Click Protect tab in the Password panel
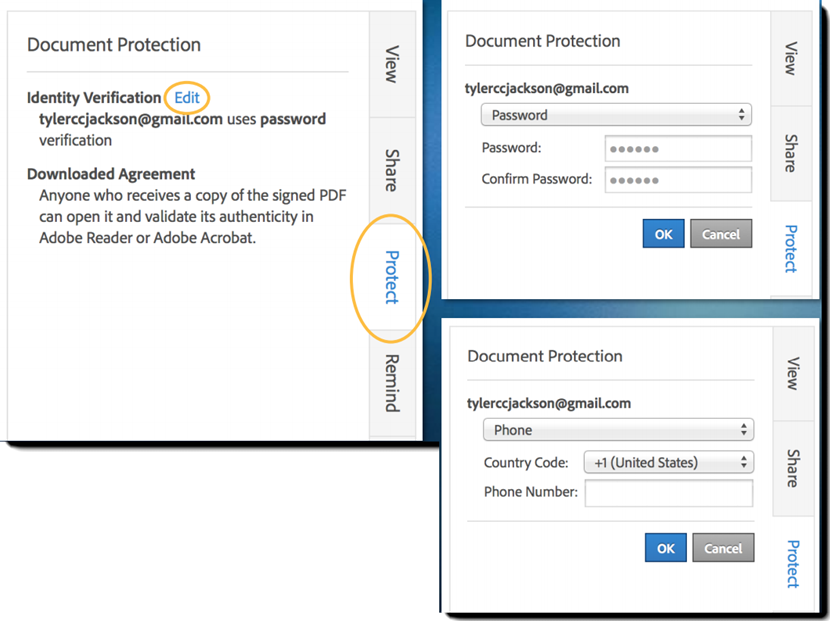Screen dimensions: 830x621 tap(790, 248)
